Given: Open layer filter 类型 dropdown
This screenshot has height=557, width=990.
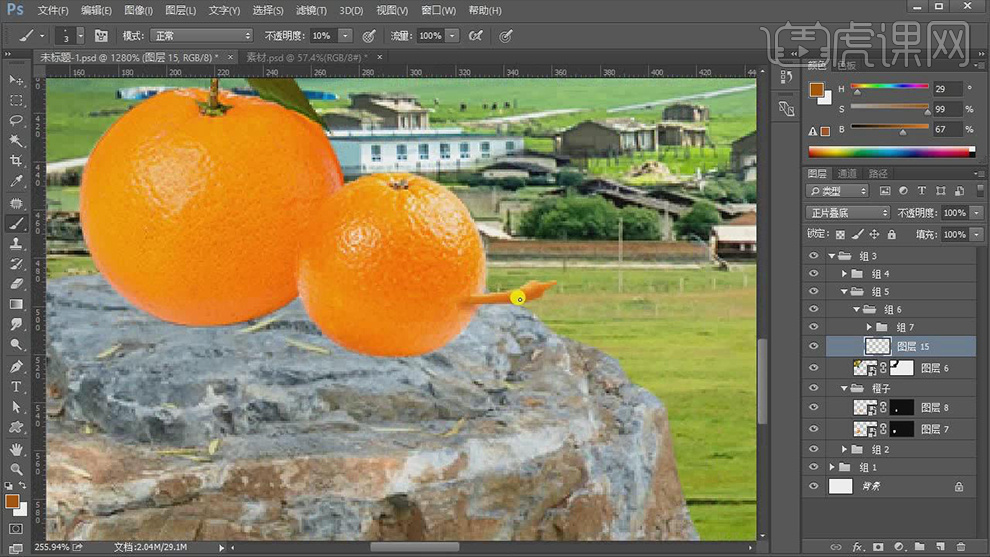Looking at the screenshot, I should click(x=837, y=191).
